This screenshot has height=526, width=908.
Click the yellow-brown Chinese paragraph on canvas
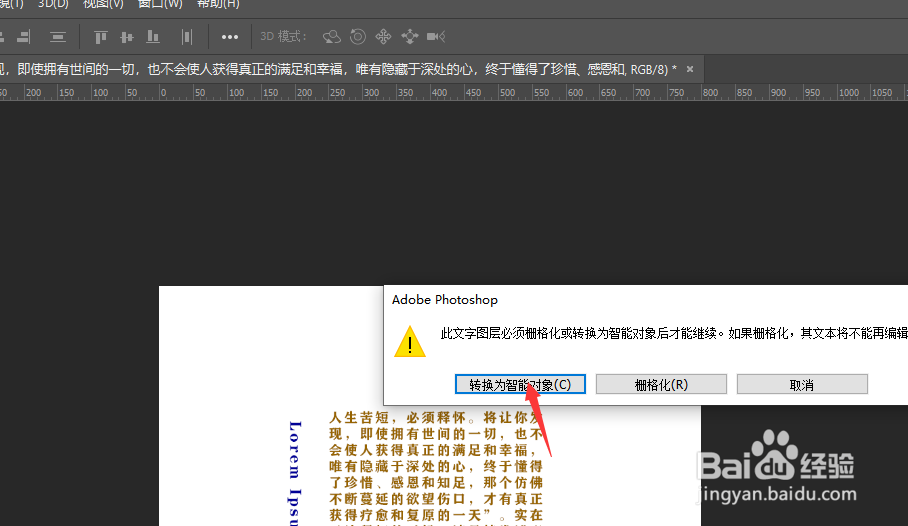coord(435,467)
